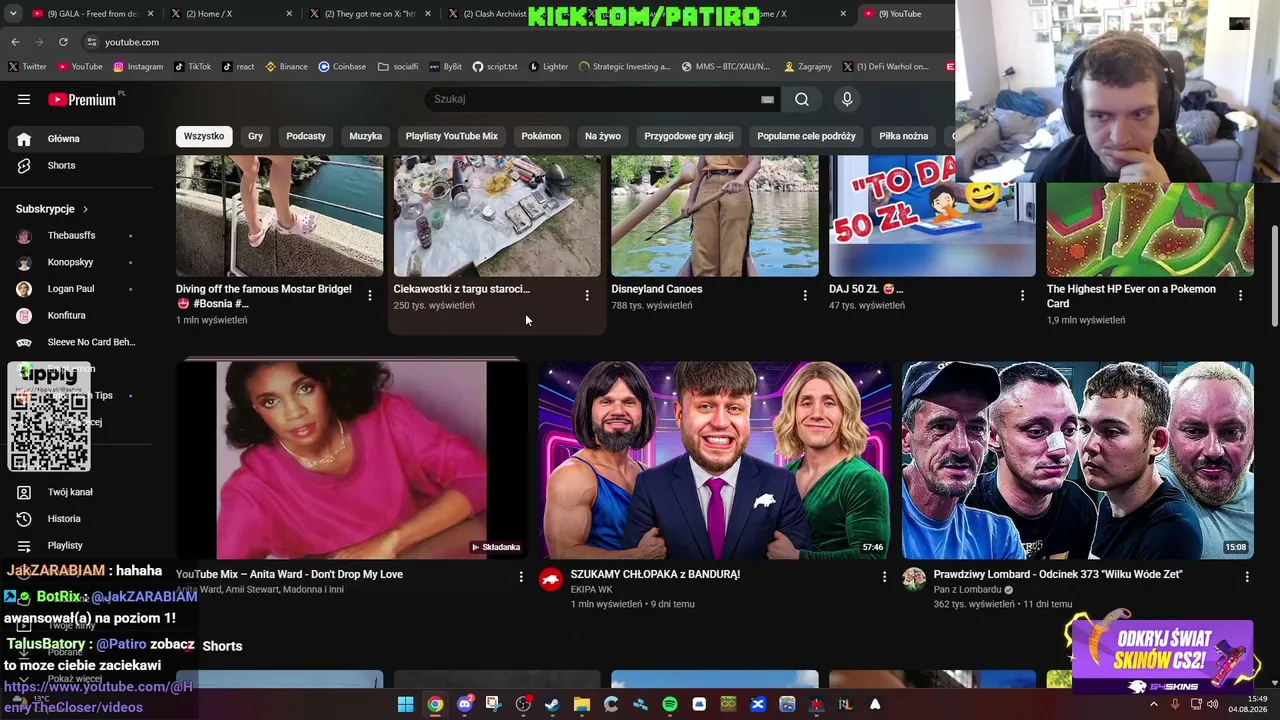Open Konfitura subscription channel

75,316
